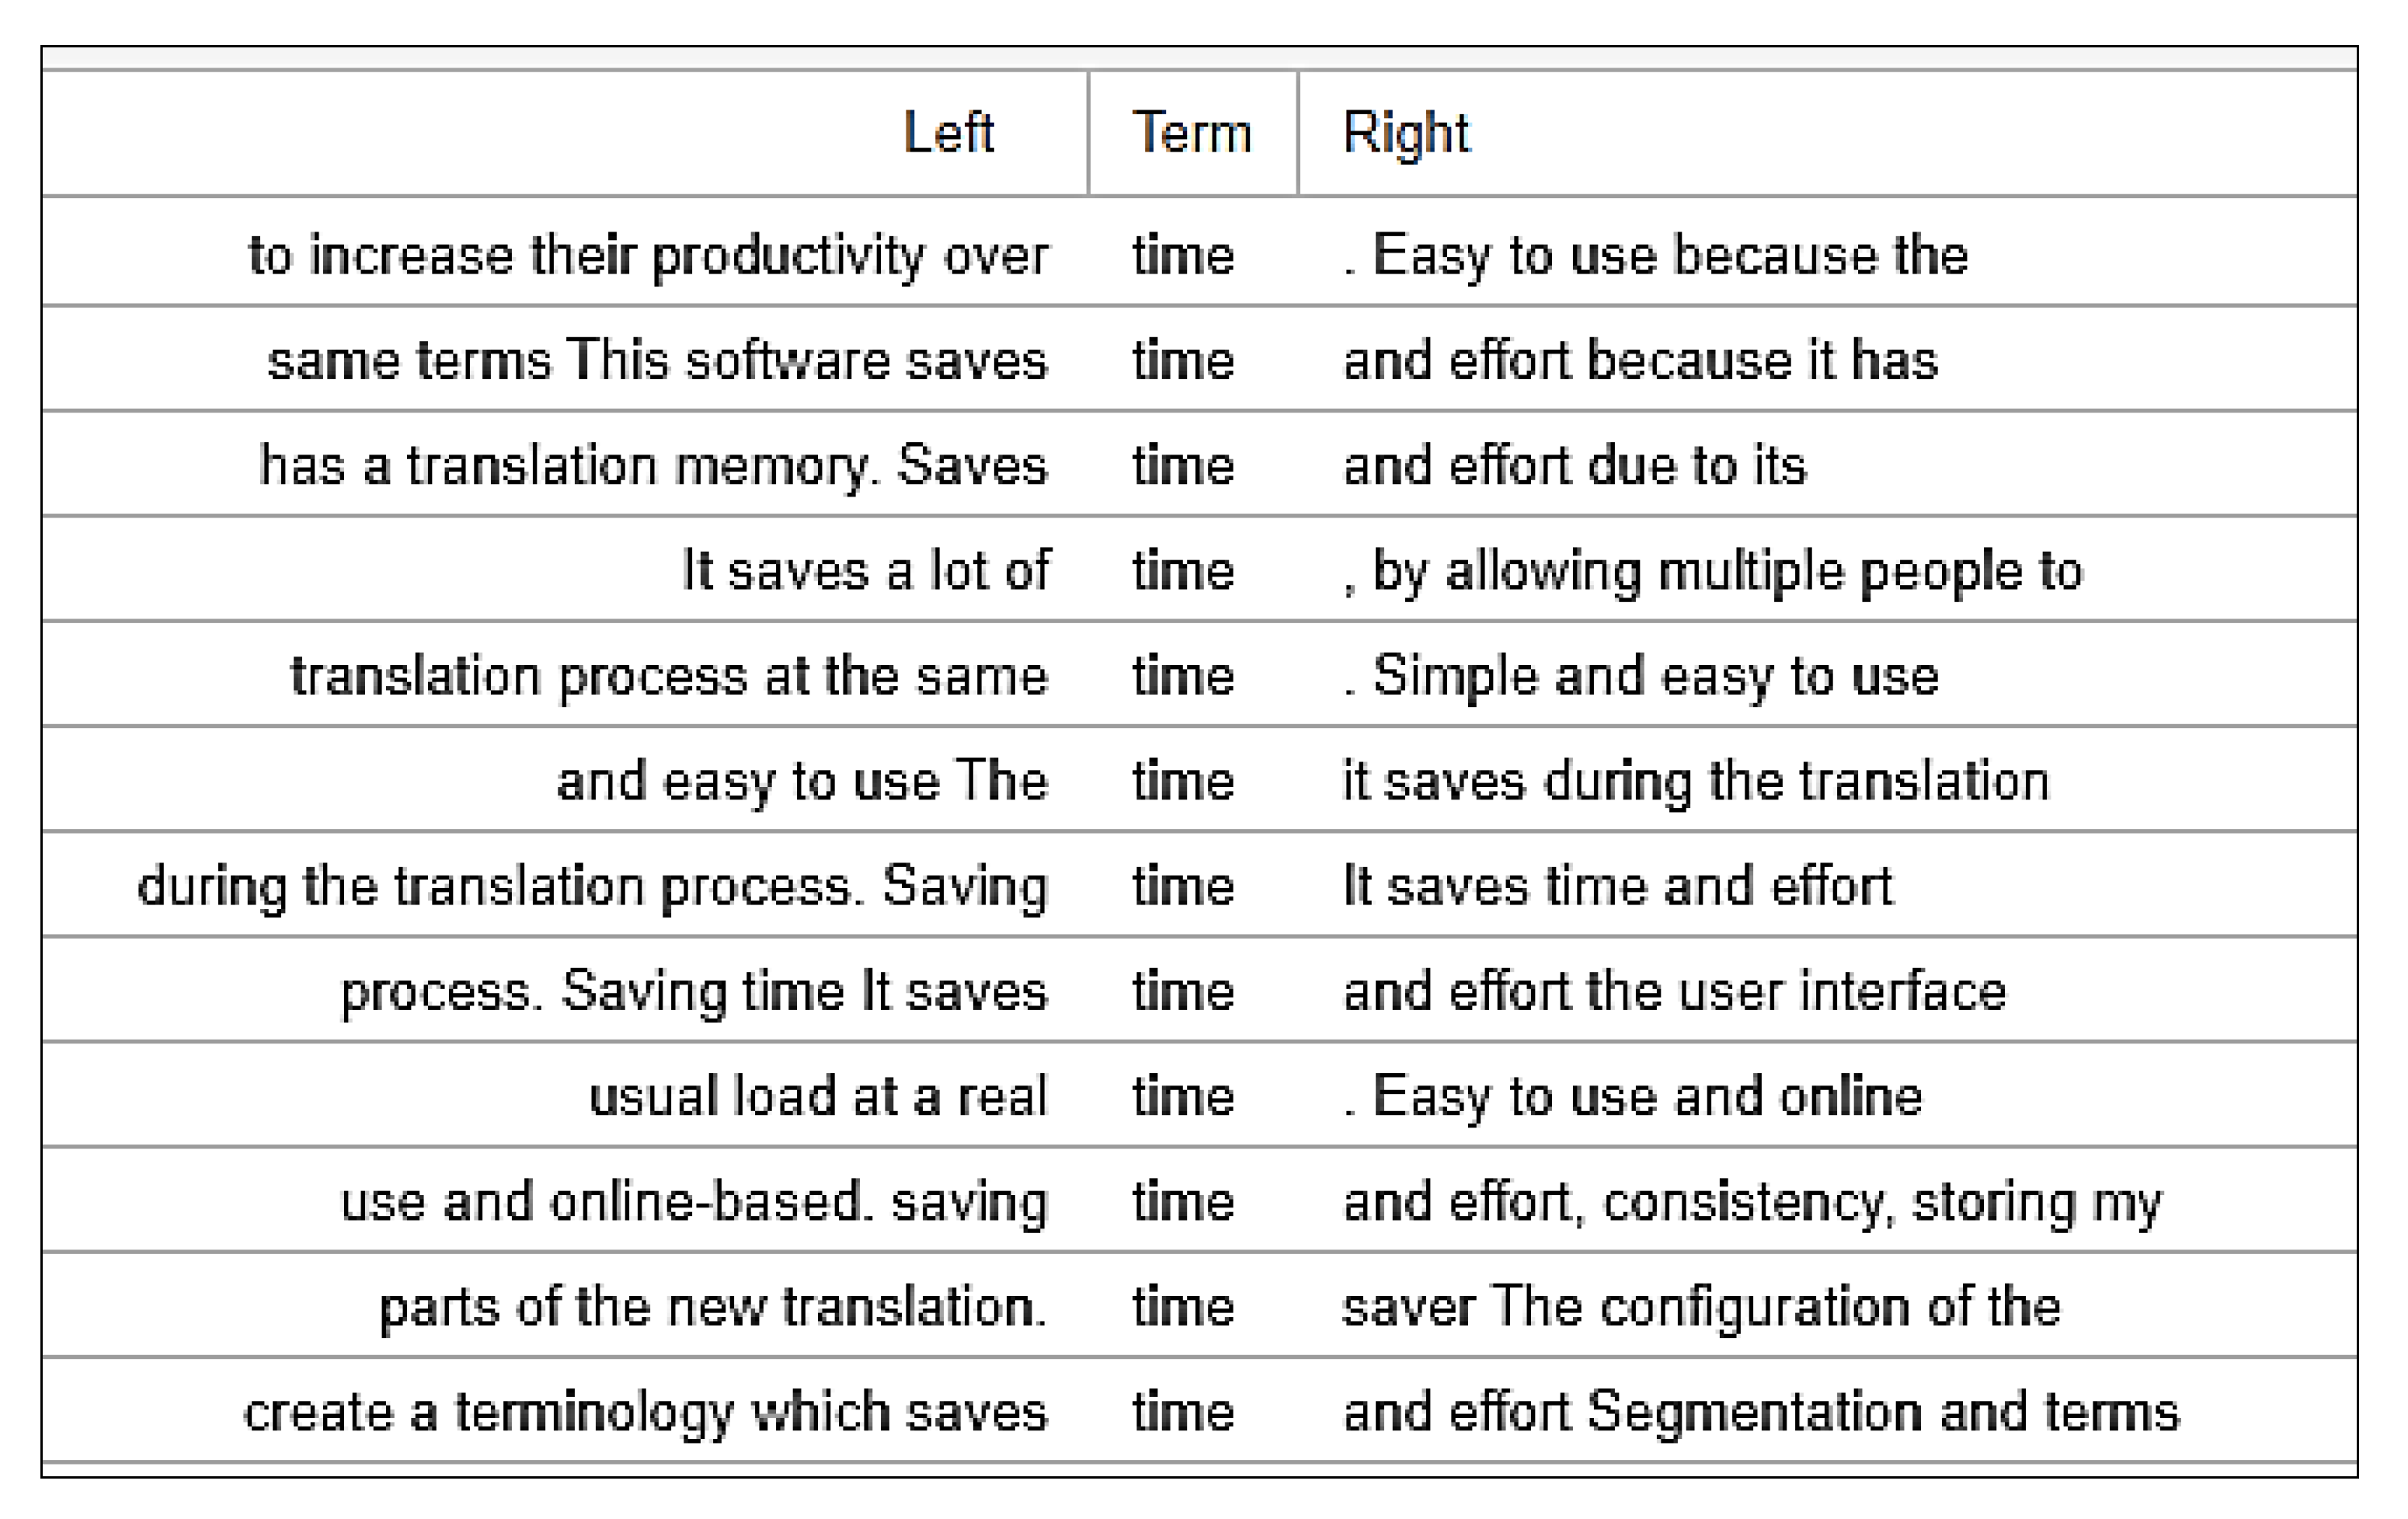The height and width of the screenshot is (1519, 2408).
Task: Click the Left column header
Action: pyautogui.click(x=948, y=133)
